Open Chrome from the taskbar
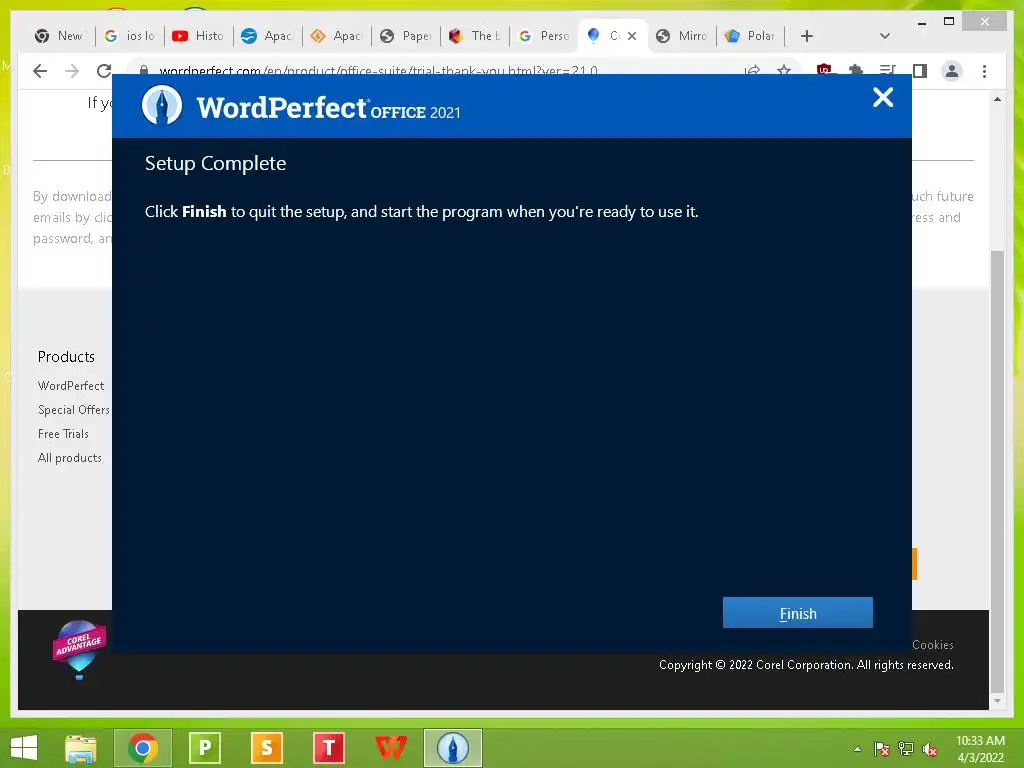 coord(143,748)
